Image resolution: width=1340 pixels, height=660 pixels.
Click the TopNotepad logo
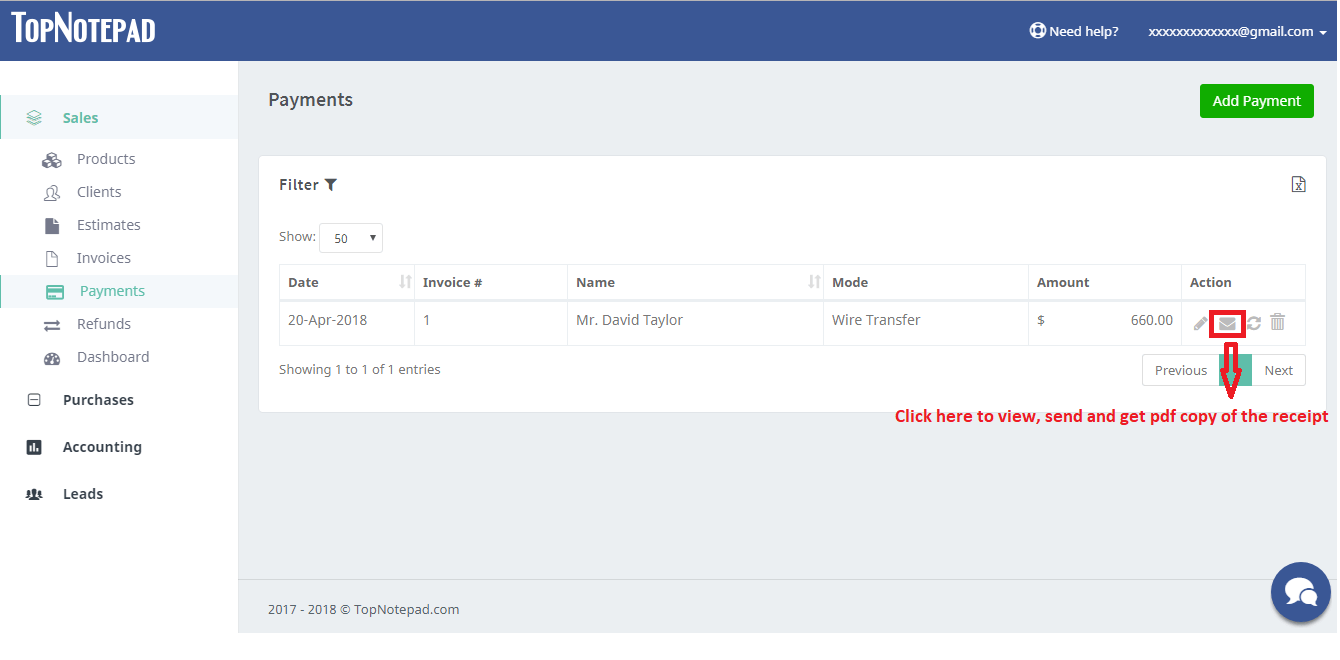(84, 29)
